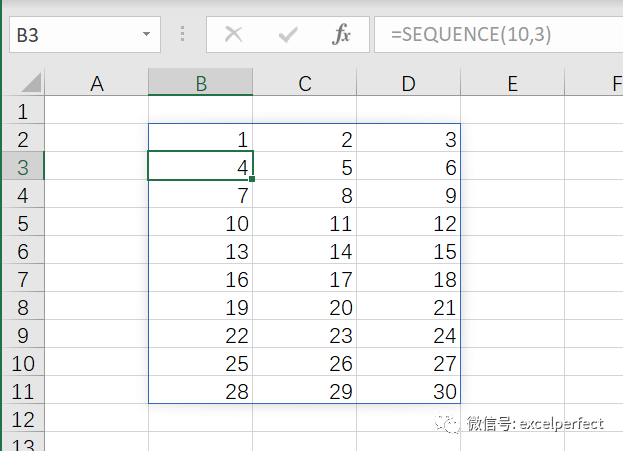
Task: Click the Name Box showing B3
Action: [x=70, y=35]
